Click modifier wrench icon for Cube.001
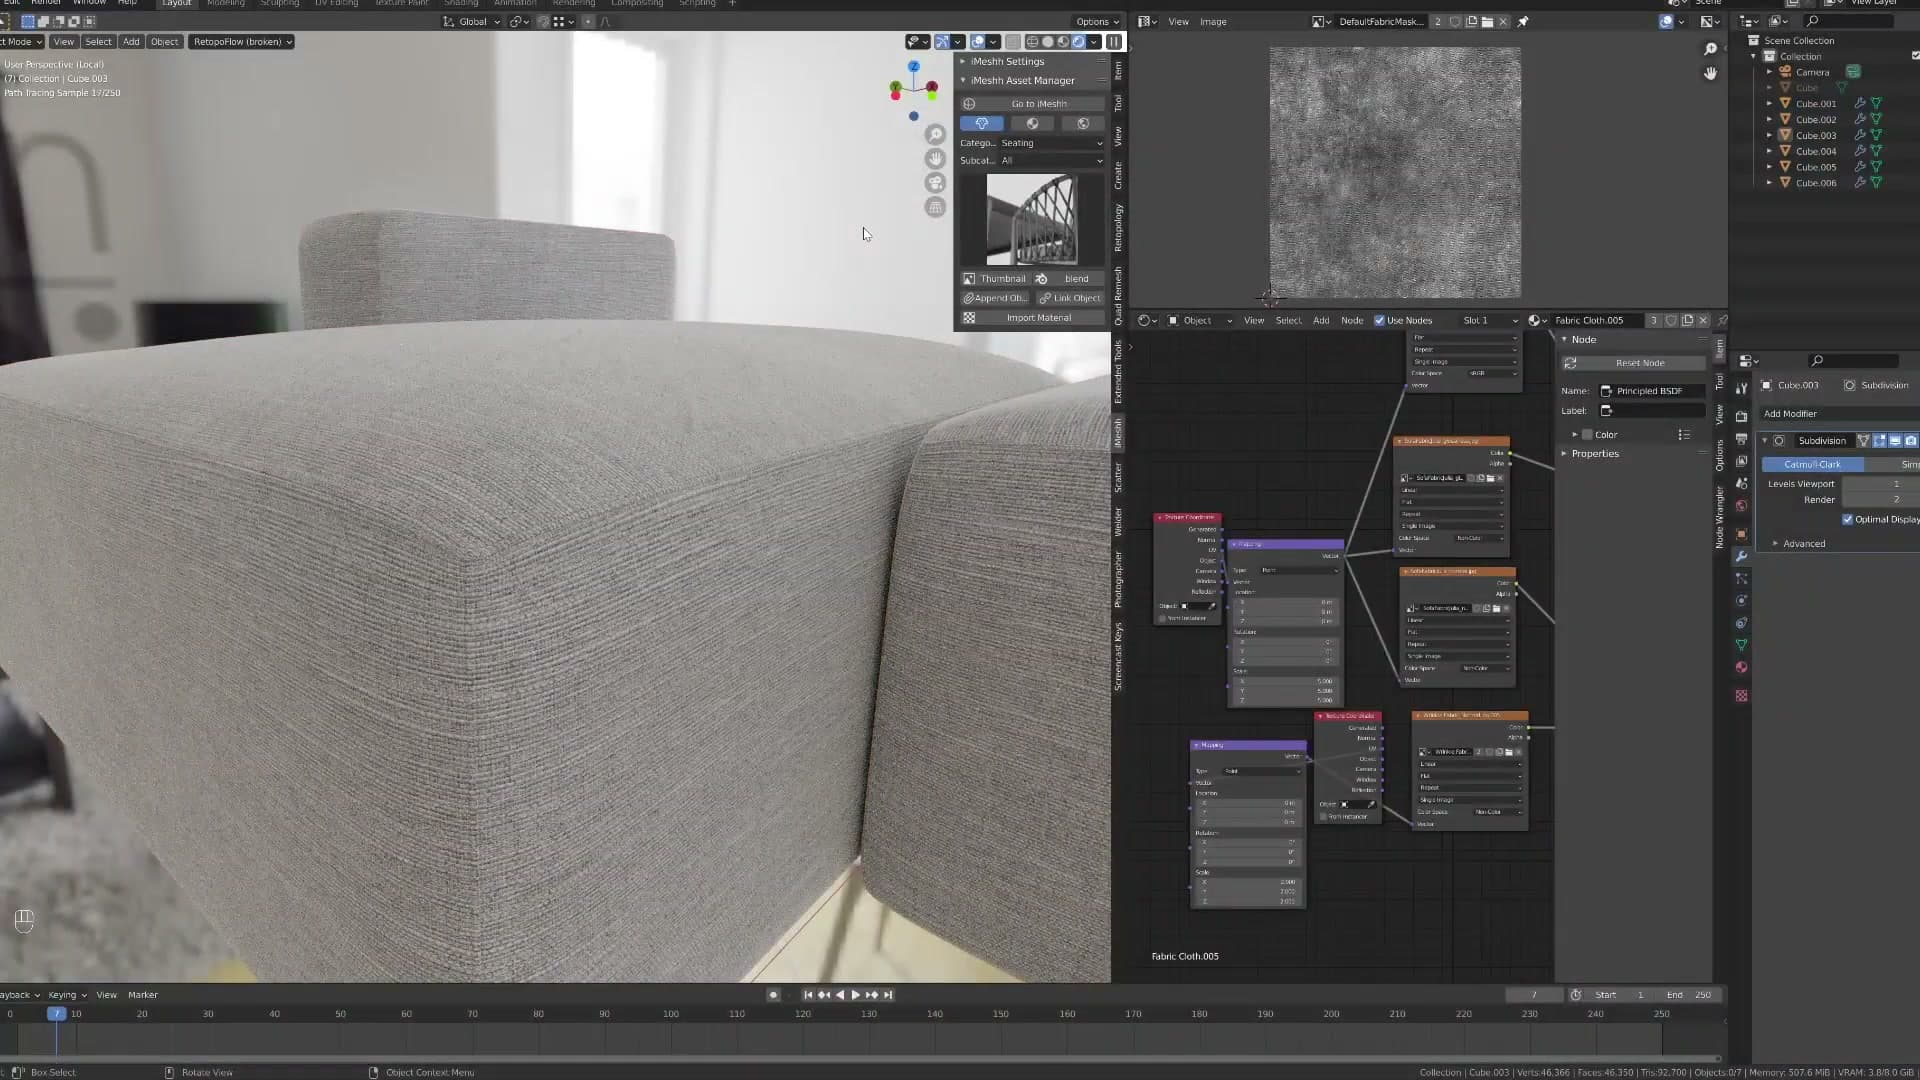Viewport: 1920px width, 1080px height. [1860, 104]
